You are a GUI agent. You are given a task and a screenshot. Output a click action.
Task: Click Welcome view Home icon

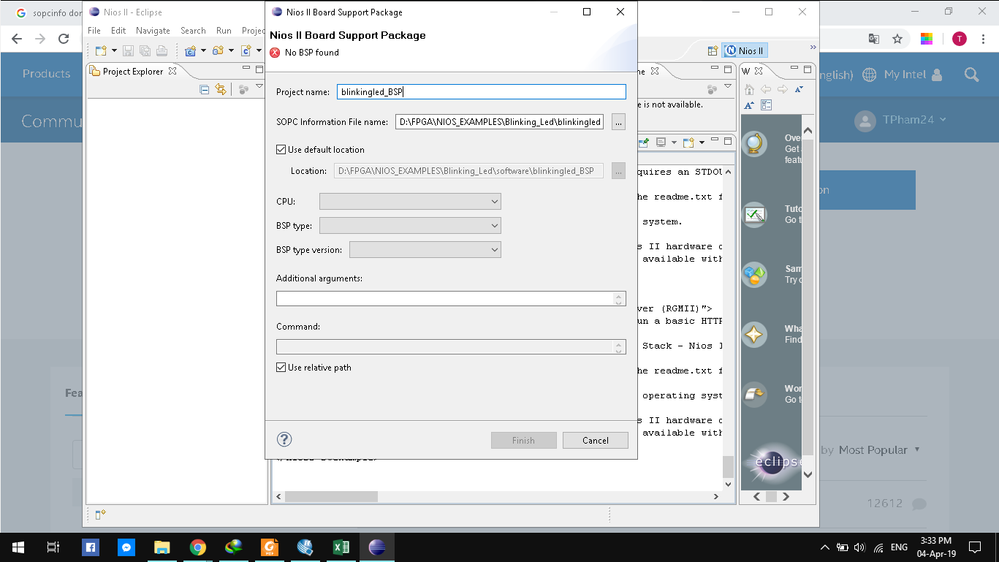749,90
